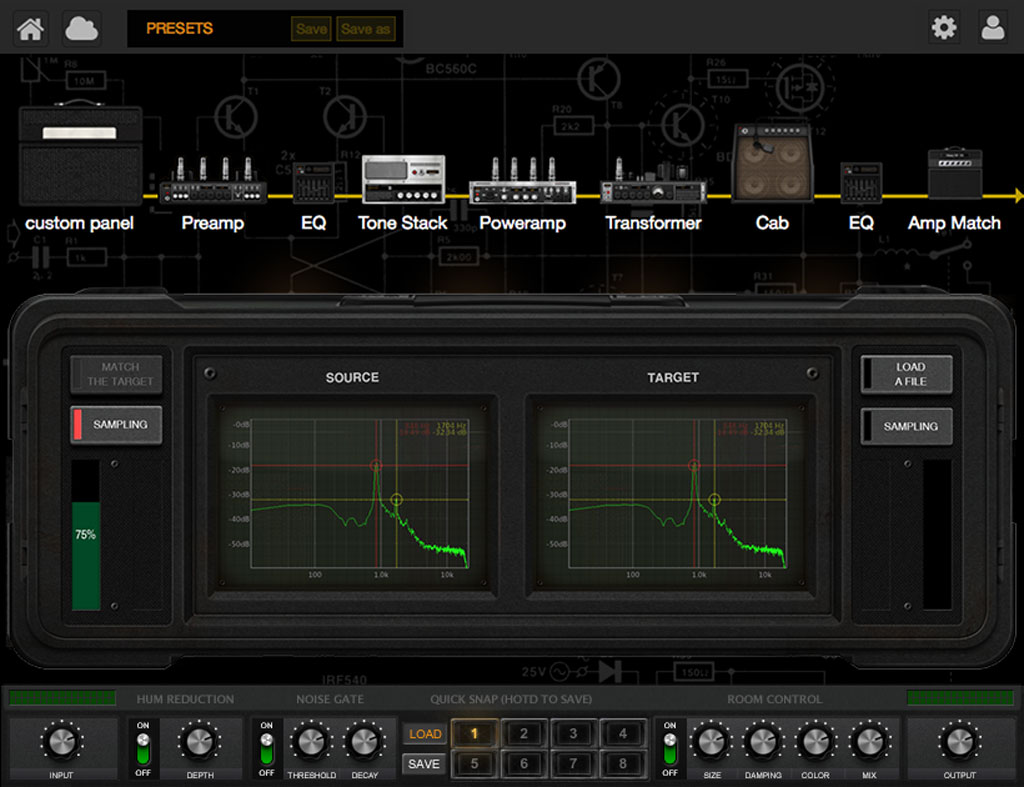Open settings via the gear icon
Screen dimensions: 1024x787
pyautogui.click(x=943, y=28)
